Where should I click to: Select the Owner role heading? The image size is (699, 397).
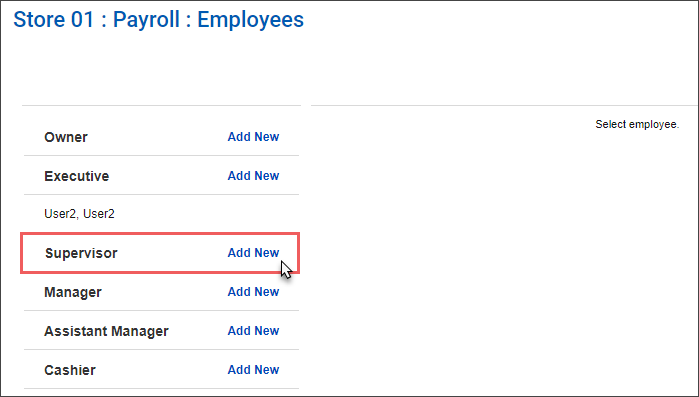click(x=66, y=137)
